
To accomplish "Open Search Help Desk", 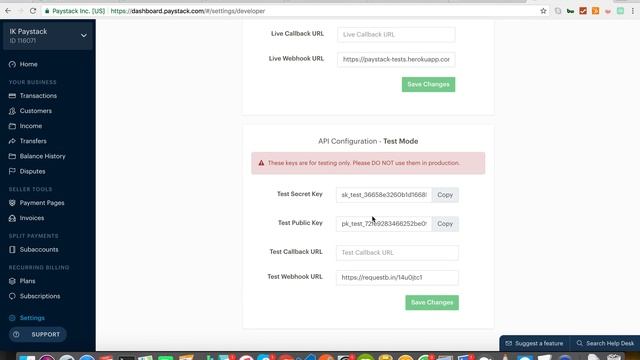I will click(x=605, y=344).
